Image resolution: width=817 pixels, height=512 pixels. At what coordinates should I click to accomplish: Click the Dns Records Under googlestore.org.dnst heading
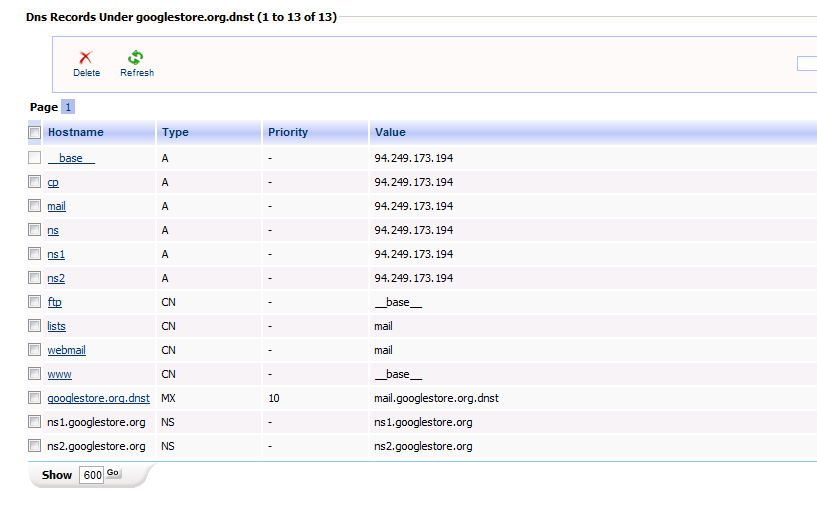tap(181, 17)
